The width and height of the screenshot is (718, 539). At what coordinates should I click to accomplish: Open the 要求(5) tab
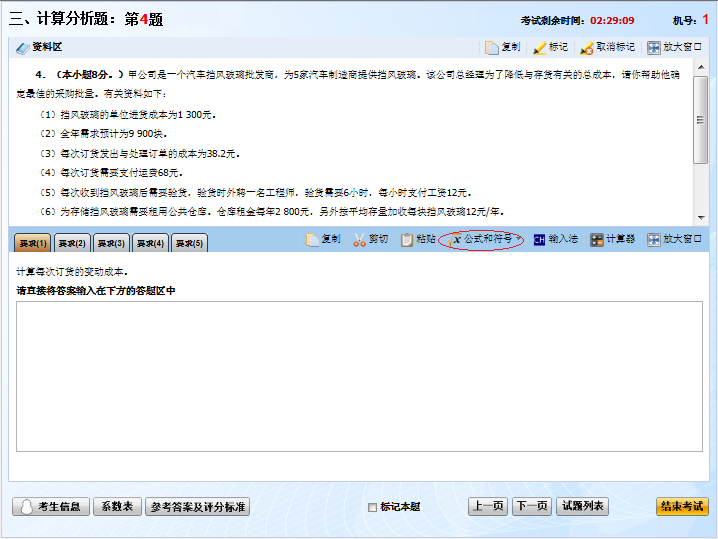tap(189, 243)
